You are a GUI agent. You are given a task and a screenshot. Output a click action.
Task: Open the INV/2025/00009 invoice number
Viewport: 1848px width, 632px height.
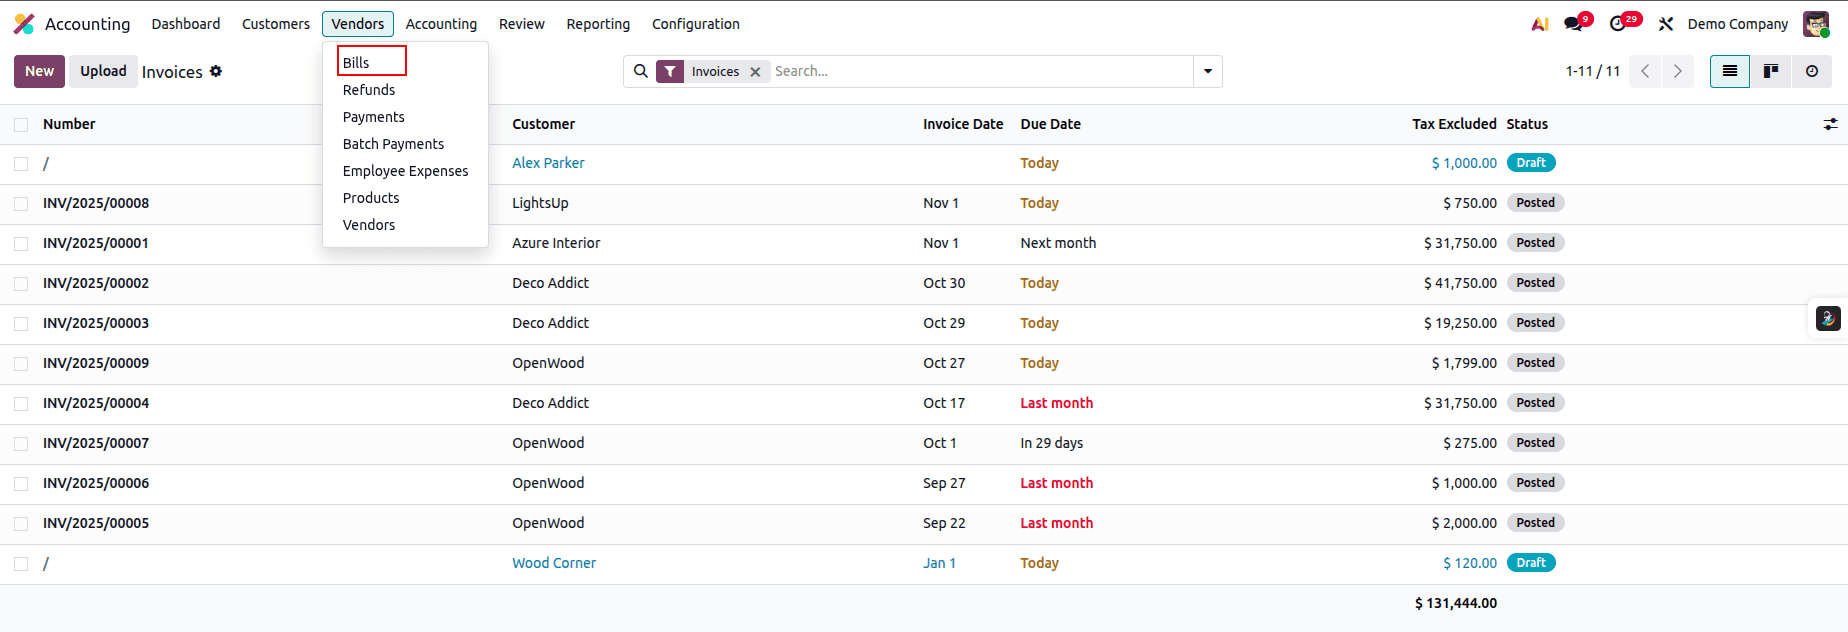96,363
